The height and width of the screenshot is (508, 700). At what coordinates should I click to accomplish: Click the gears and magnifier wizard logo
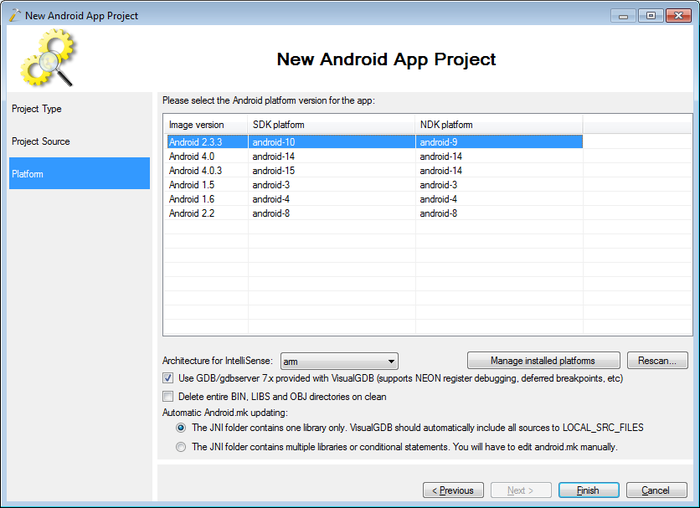pos(48,58)
